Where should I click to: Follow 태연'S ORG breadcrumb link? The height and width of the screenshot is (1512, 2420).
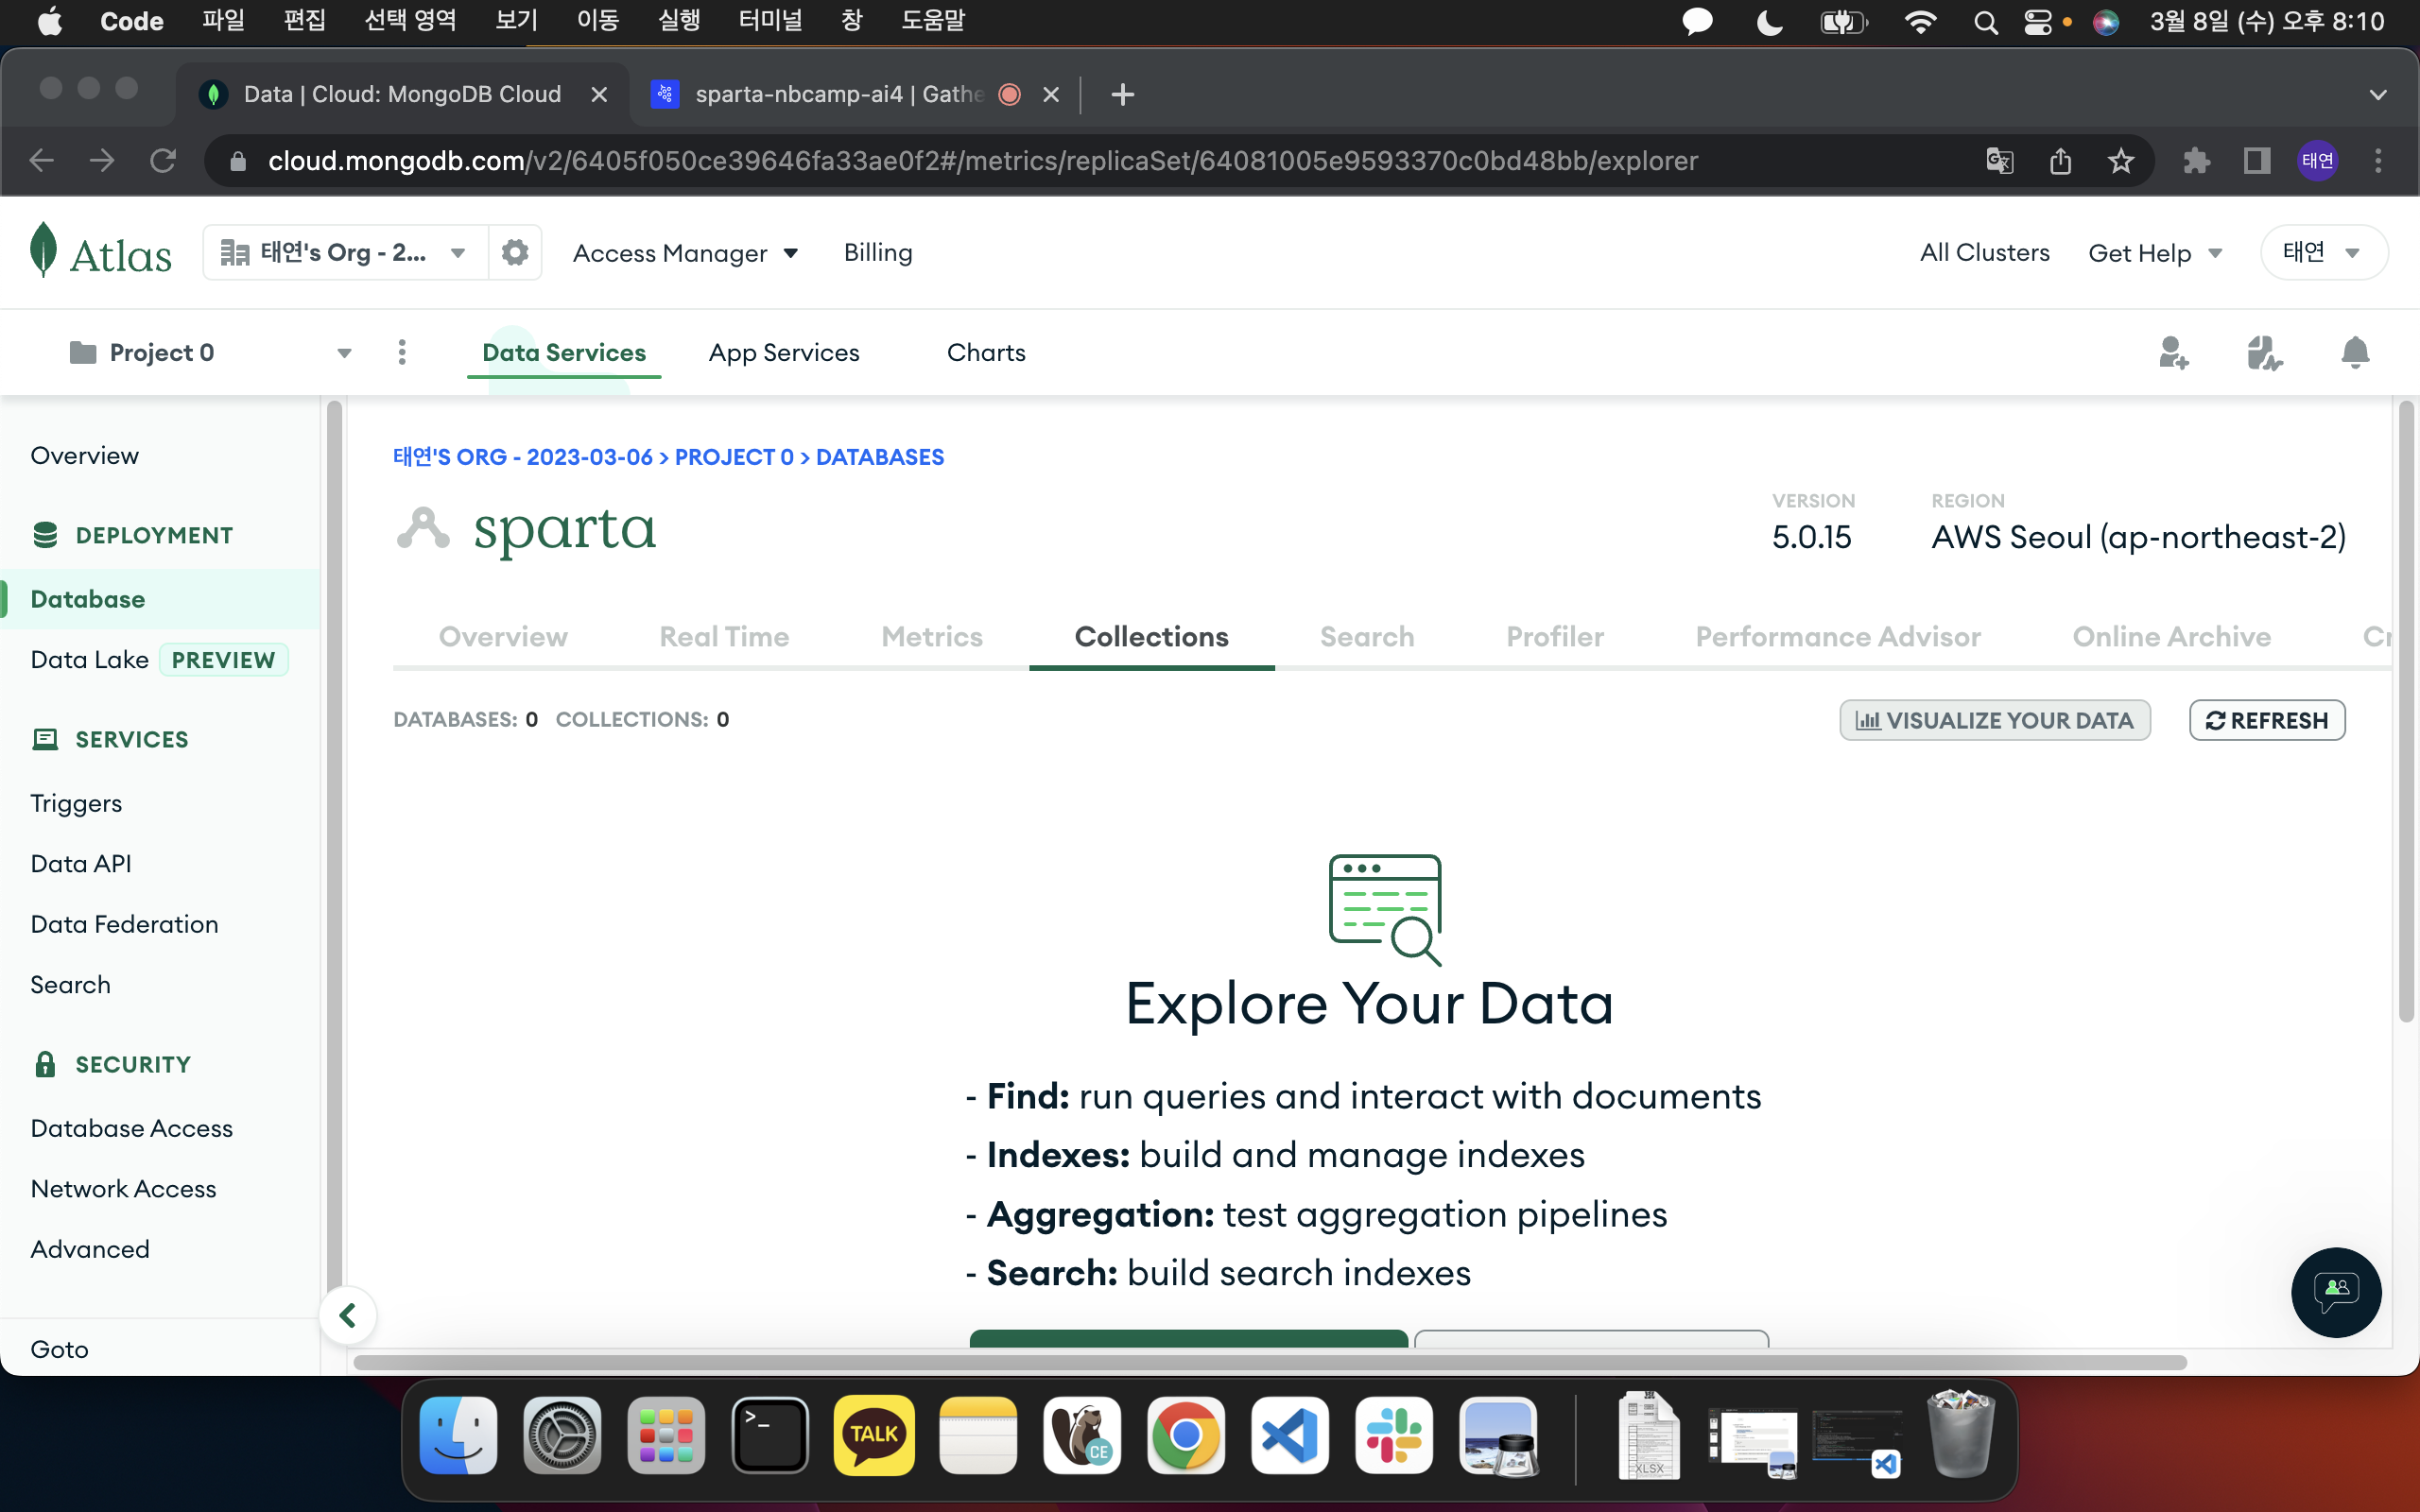coord(523,457)
